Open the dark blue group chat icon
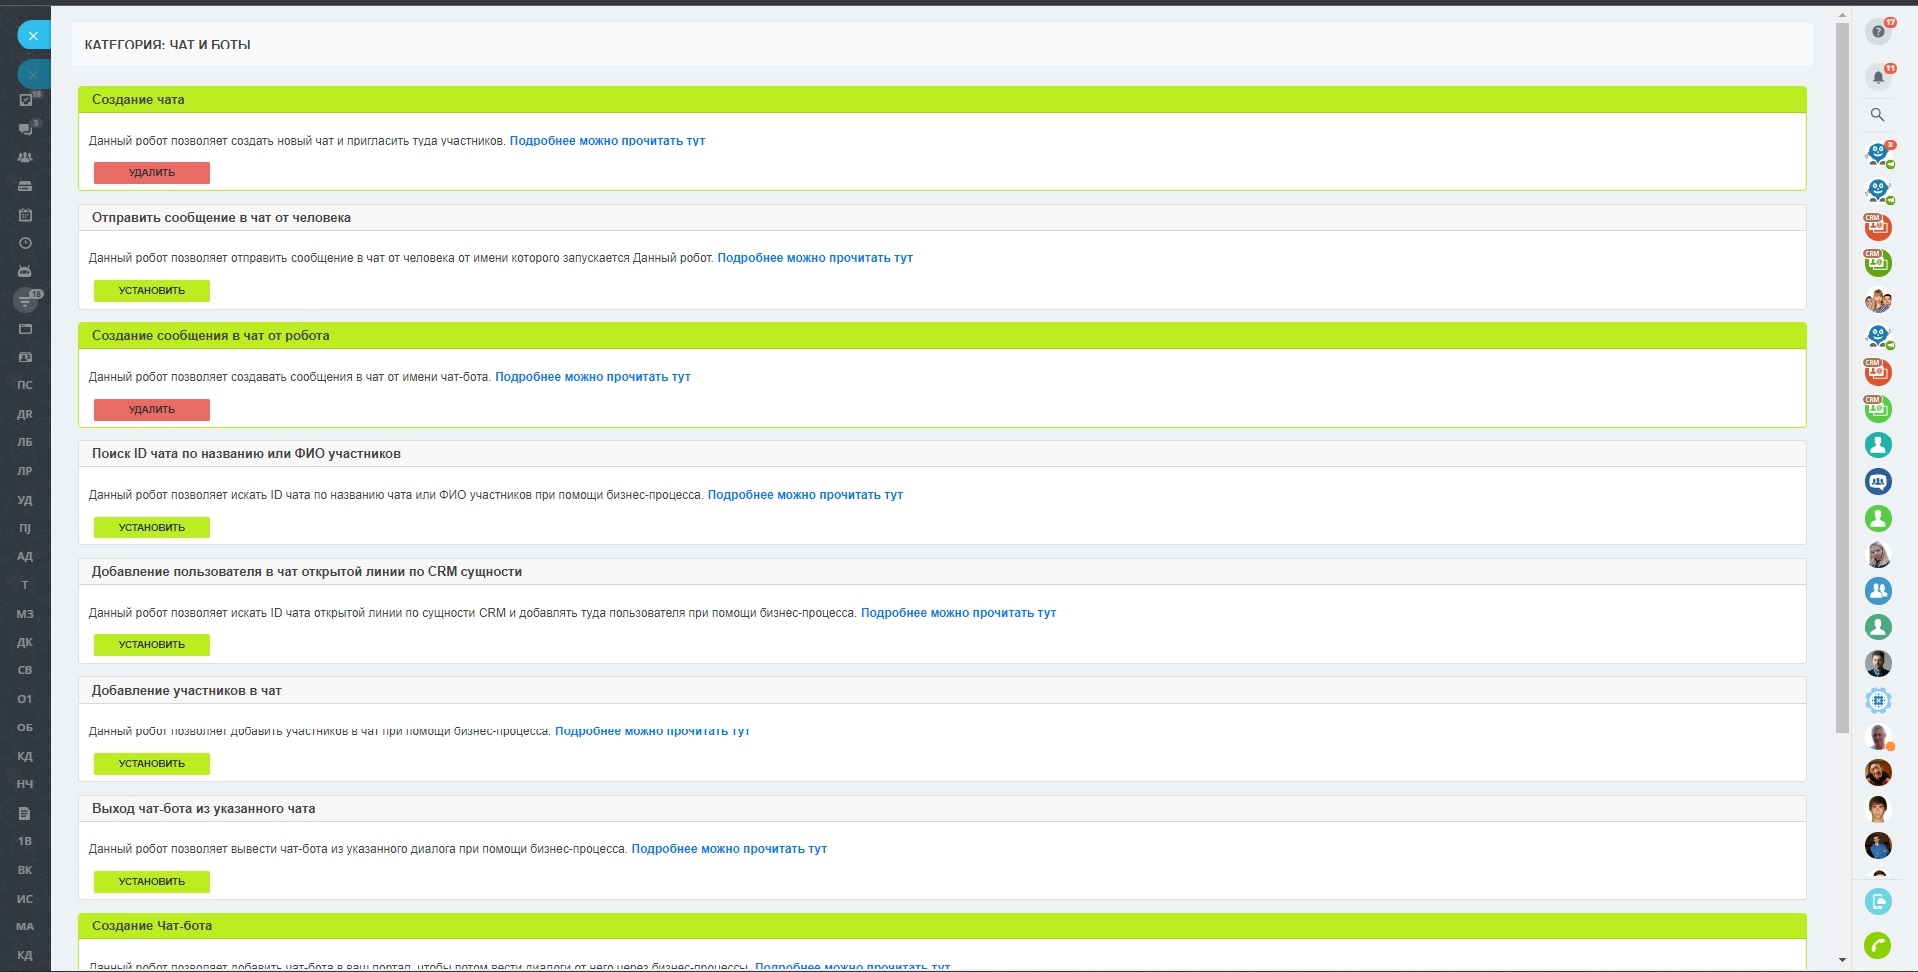 pos(1878,482)
